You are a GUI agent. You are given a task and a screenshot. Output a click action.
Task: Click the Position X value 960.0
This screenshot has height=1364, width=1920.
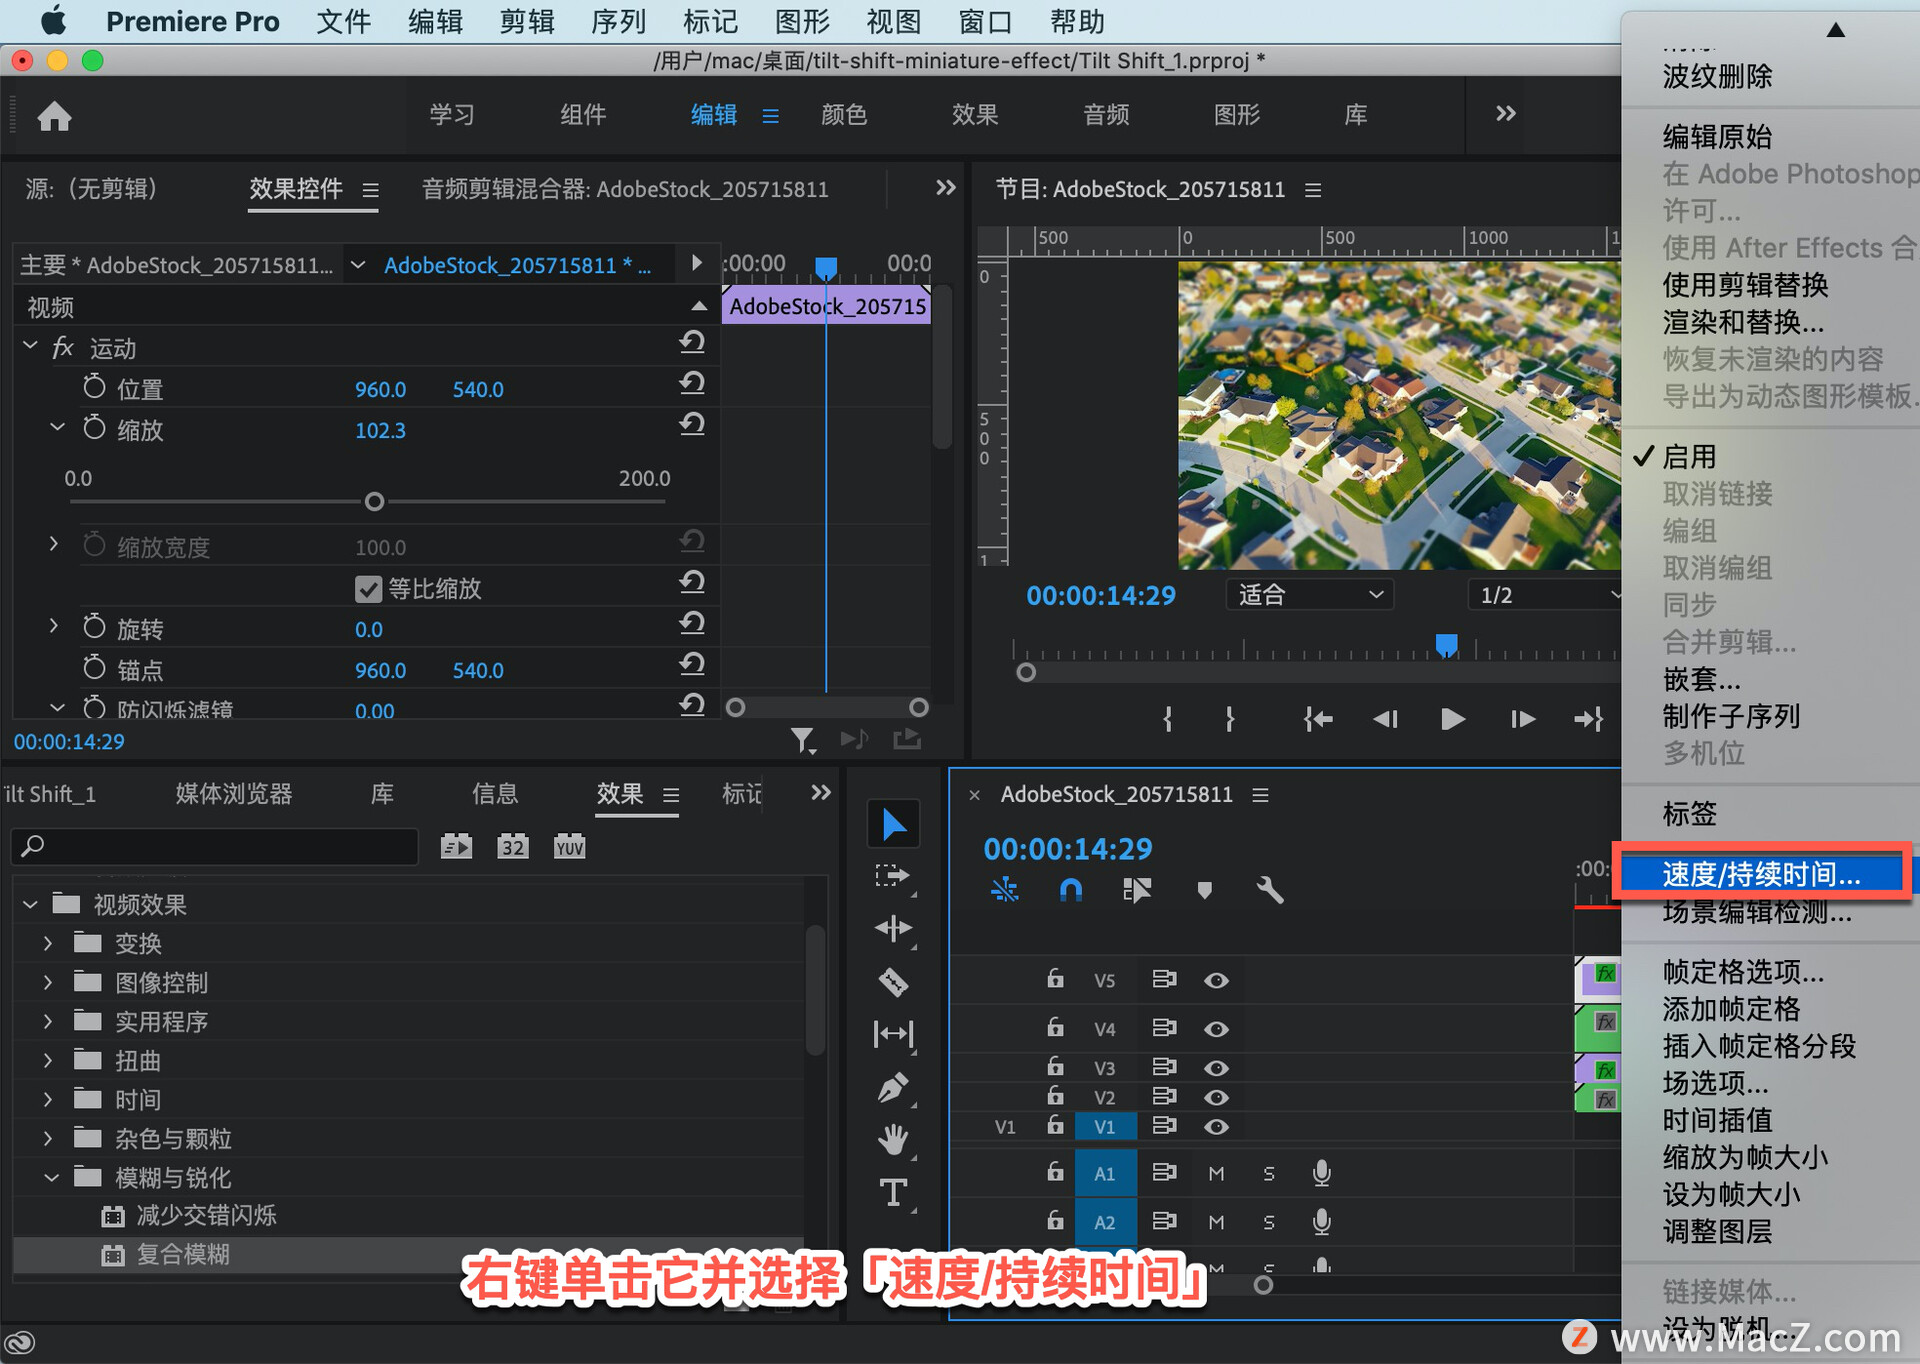point(380,389)
